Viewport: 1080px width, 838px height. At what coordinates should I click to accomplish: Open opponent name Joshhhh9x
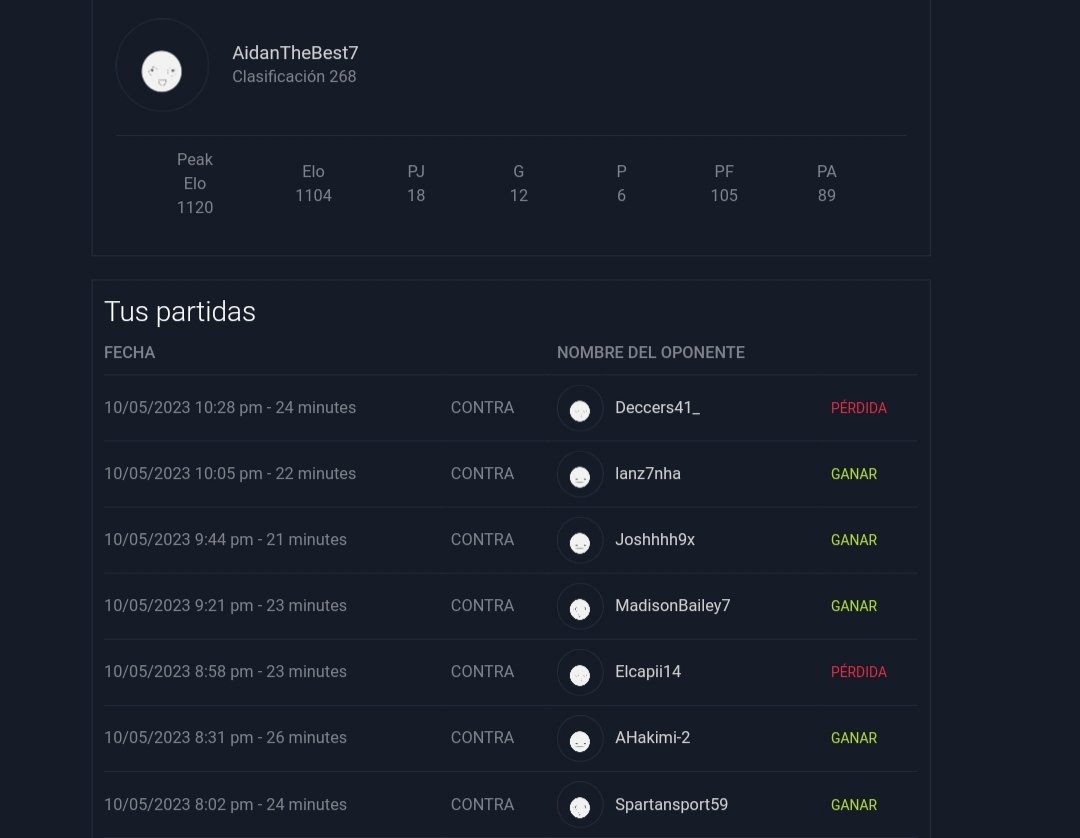(x=654, y=540)
